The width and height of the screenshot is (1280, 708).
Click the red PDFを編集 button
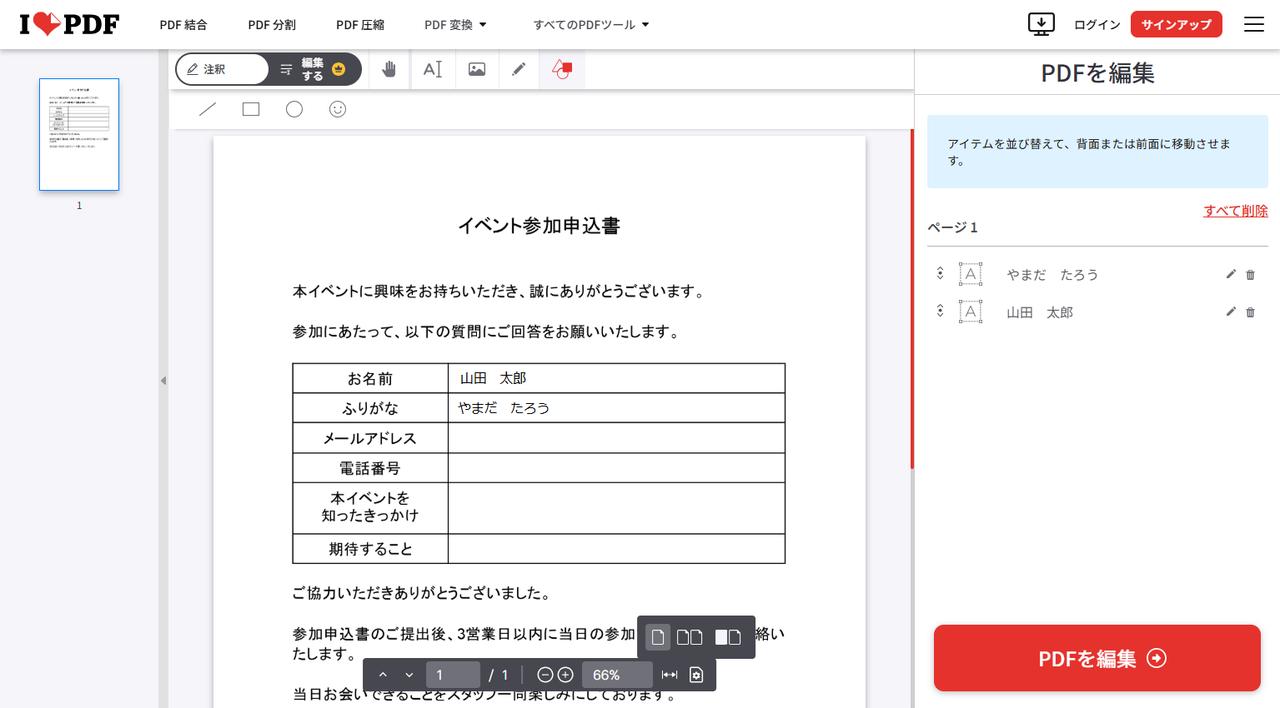1096,658
